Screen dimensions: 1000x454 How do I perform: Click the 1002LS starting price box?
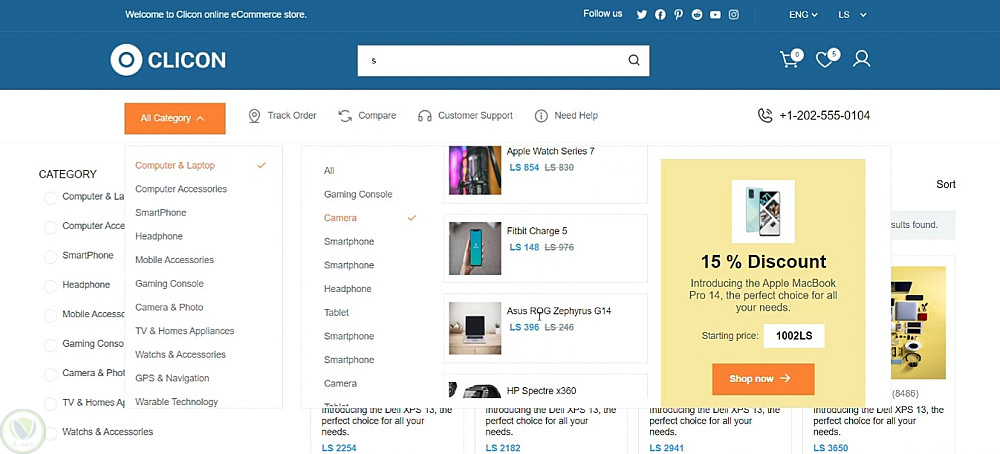(794, 336)
